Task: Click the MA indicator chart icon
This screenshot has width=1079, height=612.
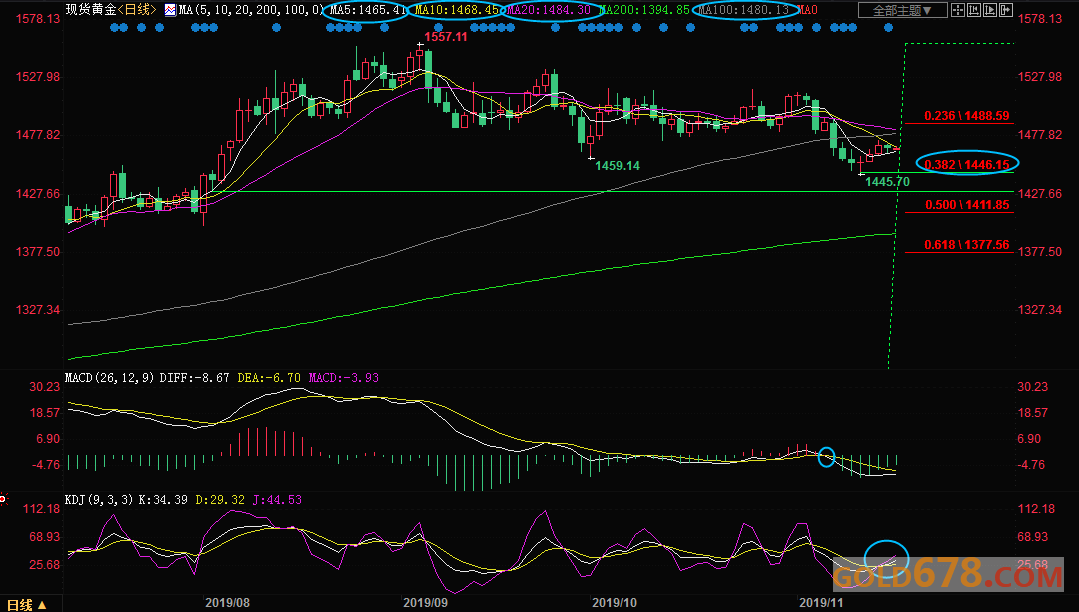Action: click(170, 10)
